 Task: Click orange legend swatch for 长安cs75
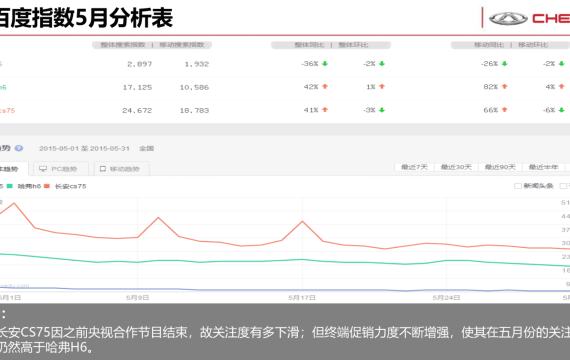[x=47, y=186]
